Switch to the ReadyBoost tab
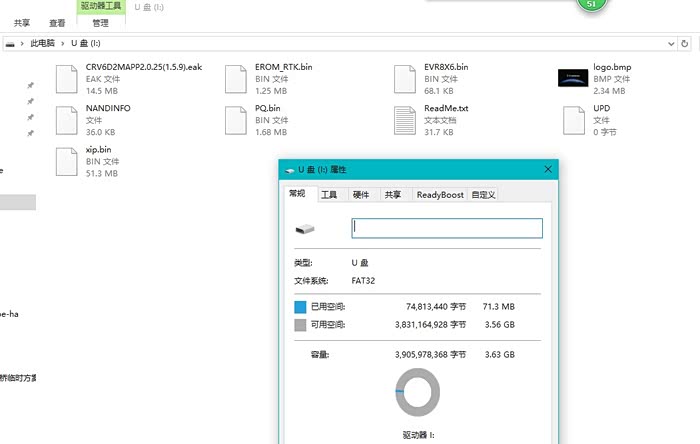Image resolution: width=700 pixels, height=444 pixels. coord(440,195)
